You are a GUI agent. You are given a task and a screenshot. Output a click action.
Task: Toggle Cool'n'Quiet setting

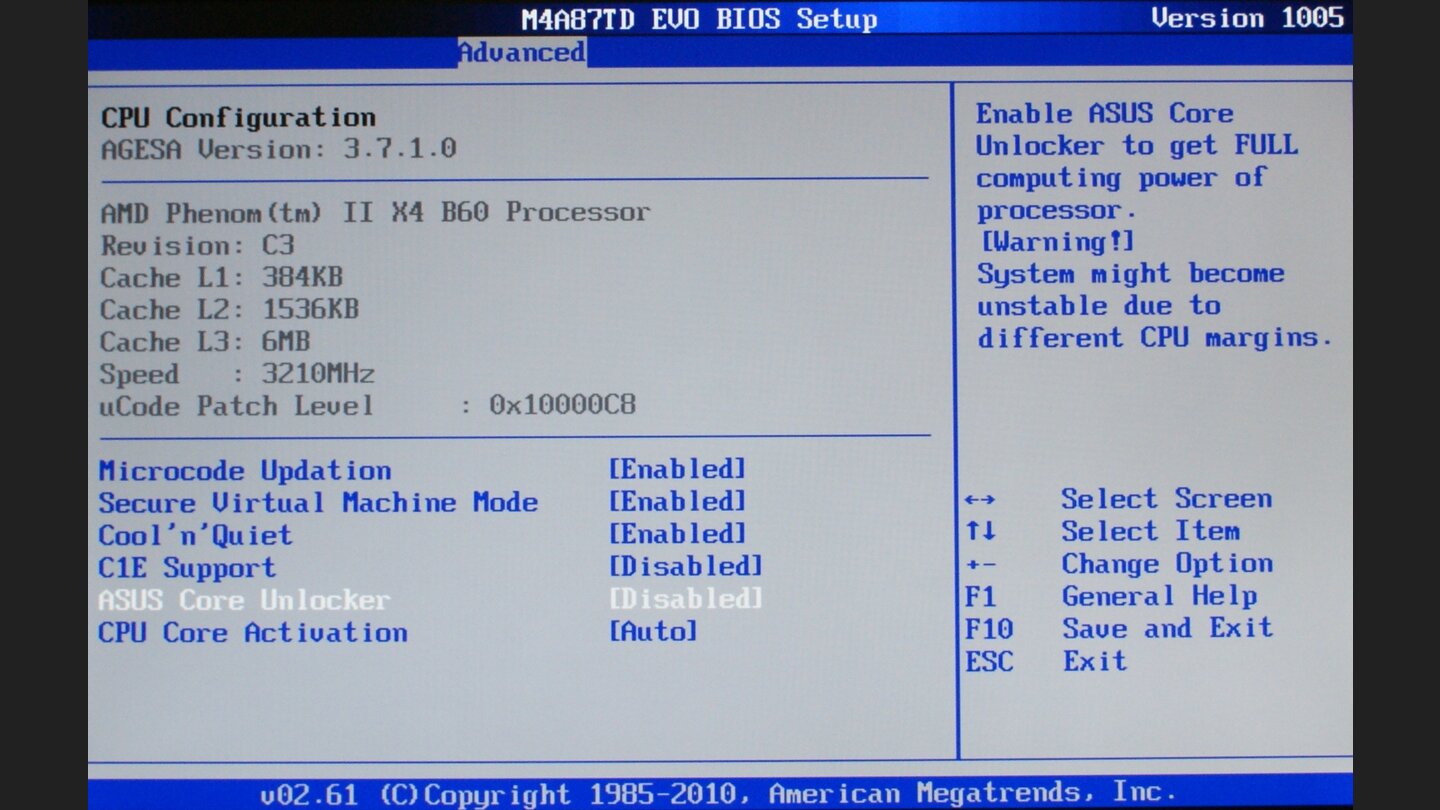click(195, 534)
